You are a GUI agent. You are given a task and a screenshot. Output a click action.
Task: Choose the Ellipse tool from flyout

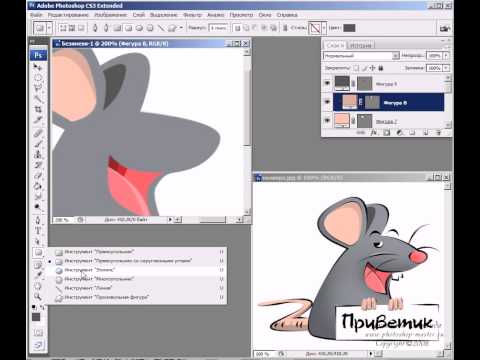(137, 270)
